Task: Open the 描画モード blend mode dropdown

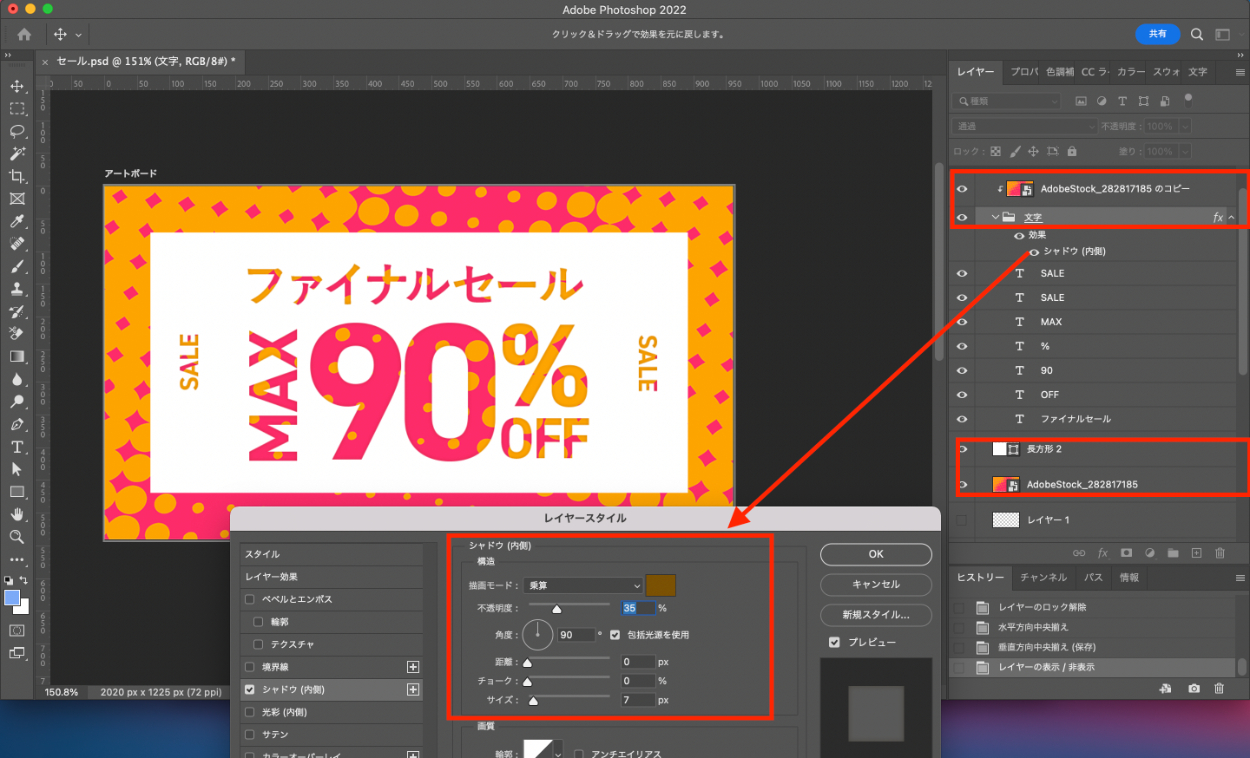Action: 583,586
